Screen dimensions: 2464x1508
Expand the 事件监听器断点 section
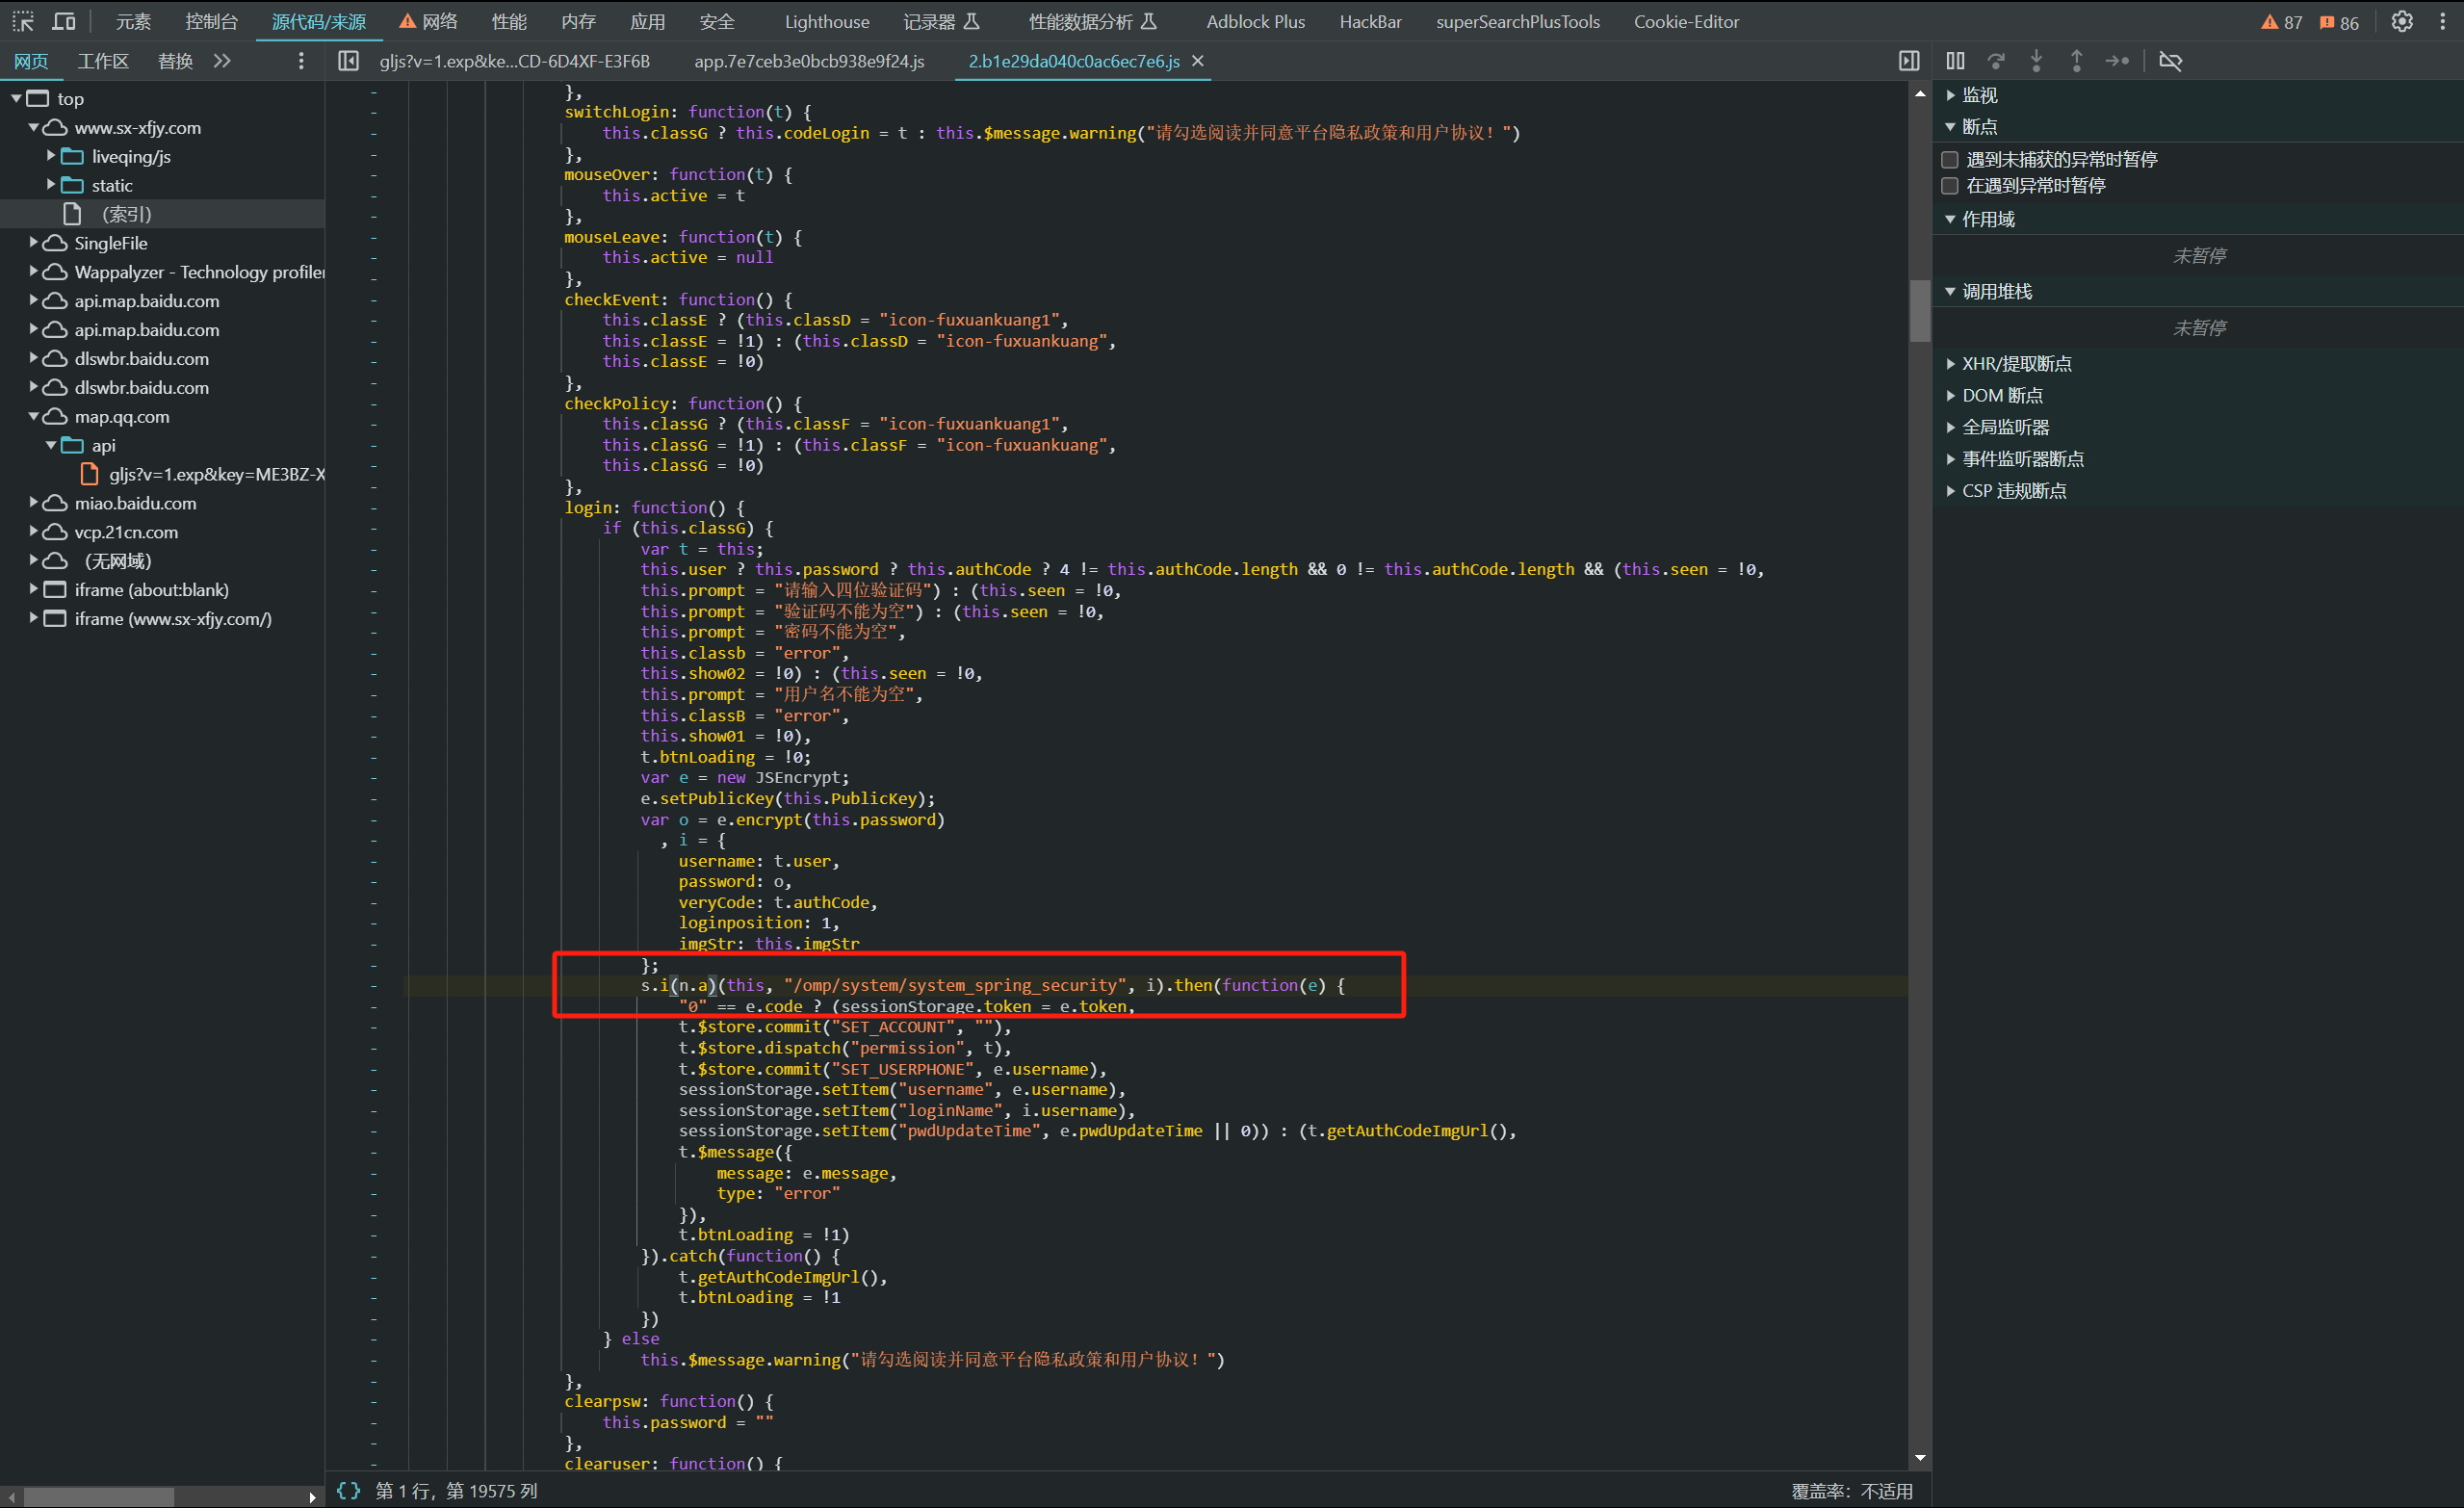[x=1951, y=459]
